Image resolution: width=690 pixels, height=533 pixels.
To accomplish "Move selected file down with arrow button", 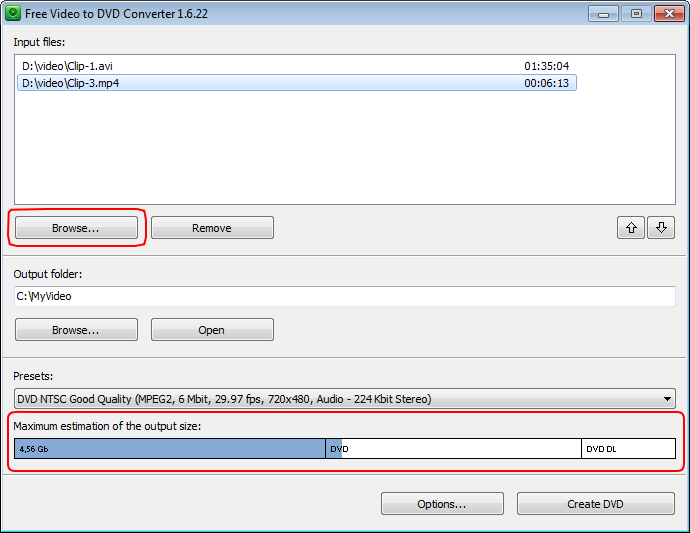I will click(660, 228).
